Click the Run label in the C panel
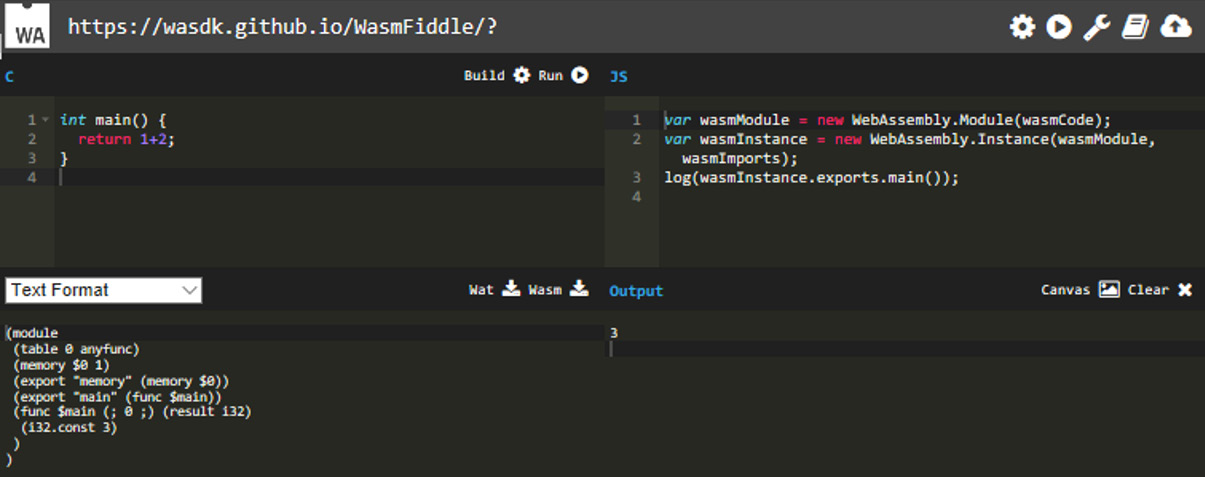Viewport: 1205px width, 477px height. [x=551, y=75]
